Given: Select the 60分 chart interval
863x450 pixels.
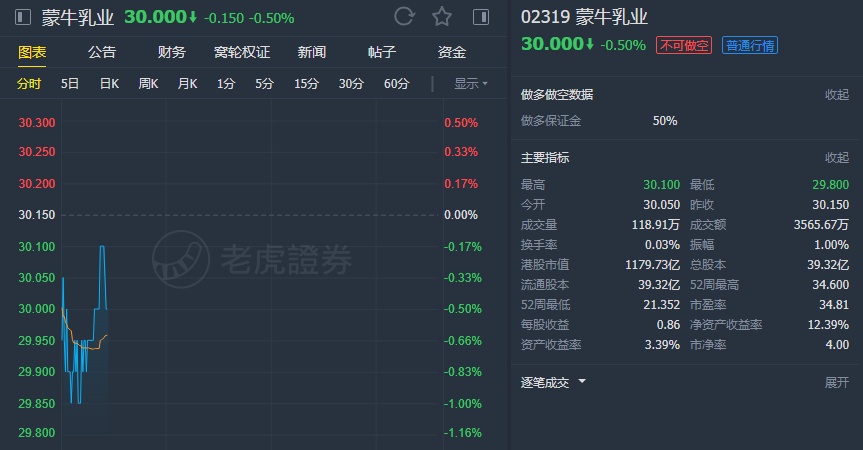Looking at the screenshot, I should pos(396,84).
